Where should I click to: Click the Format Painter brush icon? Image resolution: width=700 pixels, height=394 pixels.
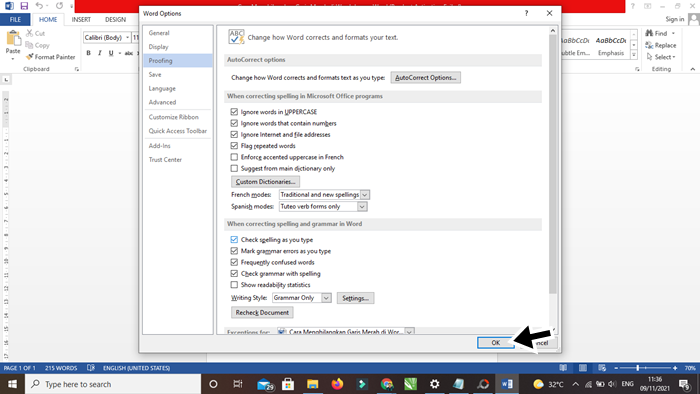click(x=29, y=57)
